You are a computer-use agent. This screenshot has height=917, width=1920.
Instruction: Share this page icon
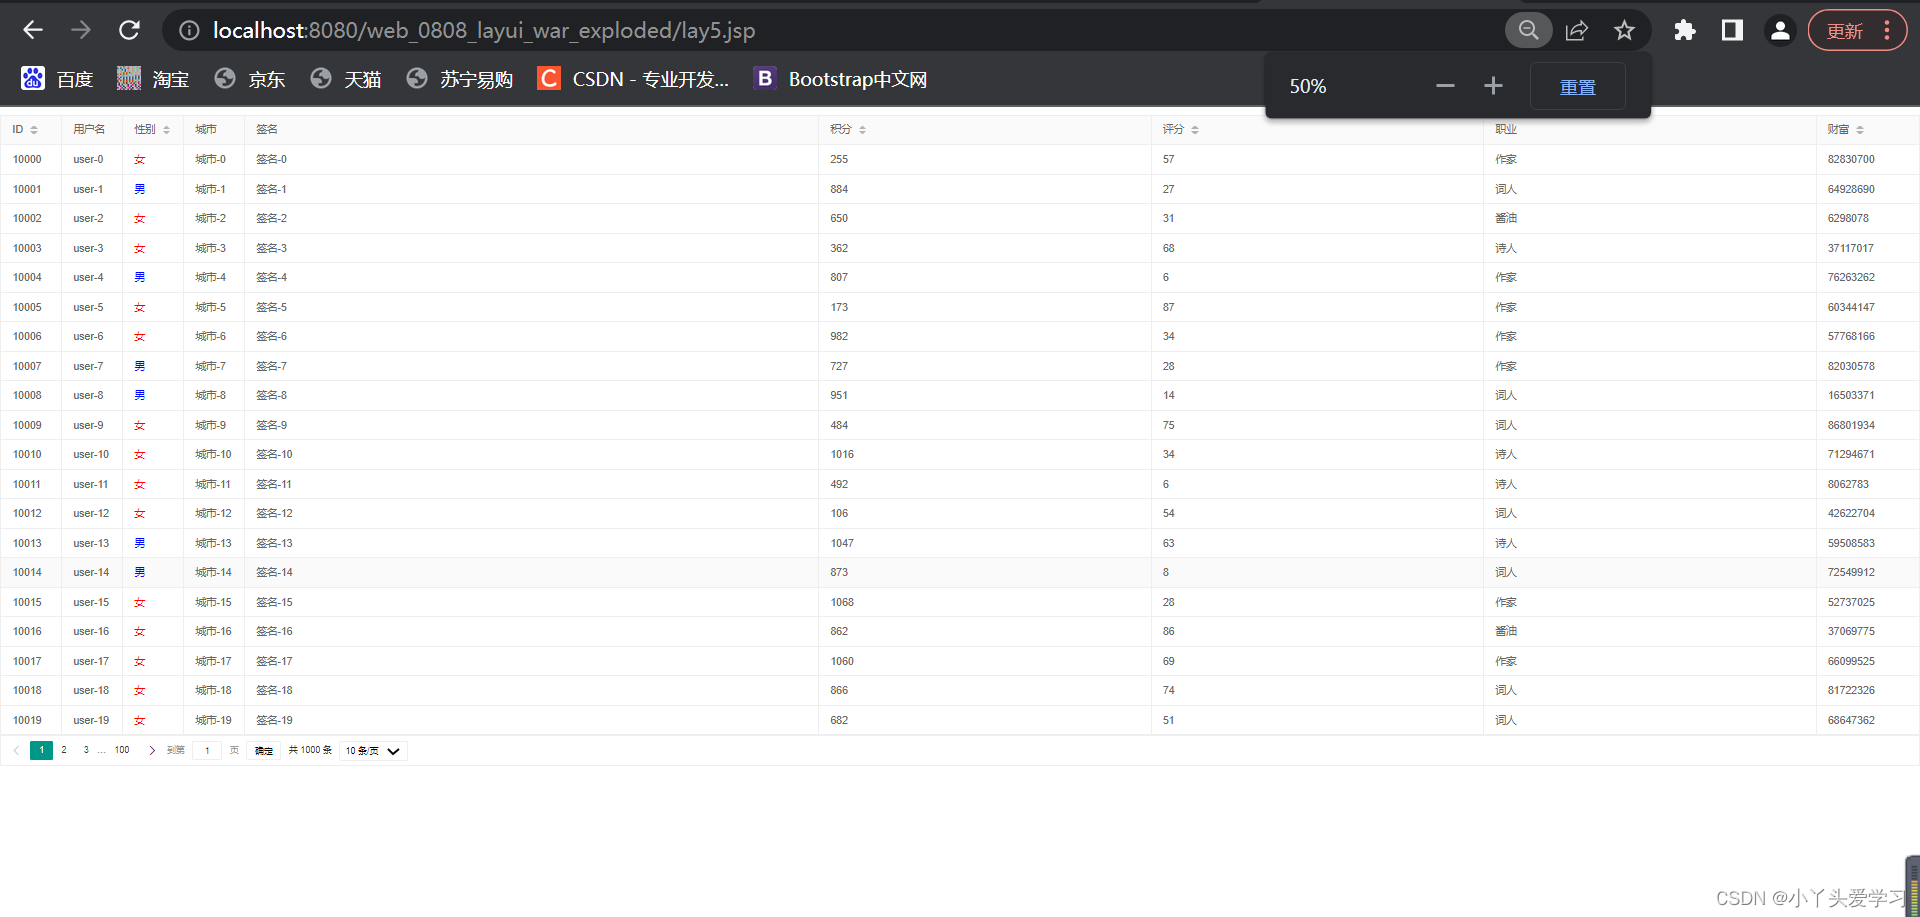(1577, 30)
